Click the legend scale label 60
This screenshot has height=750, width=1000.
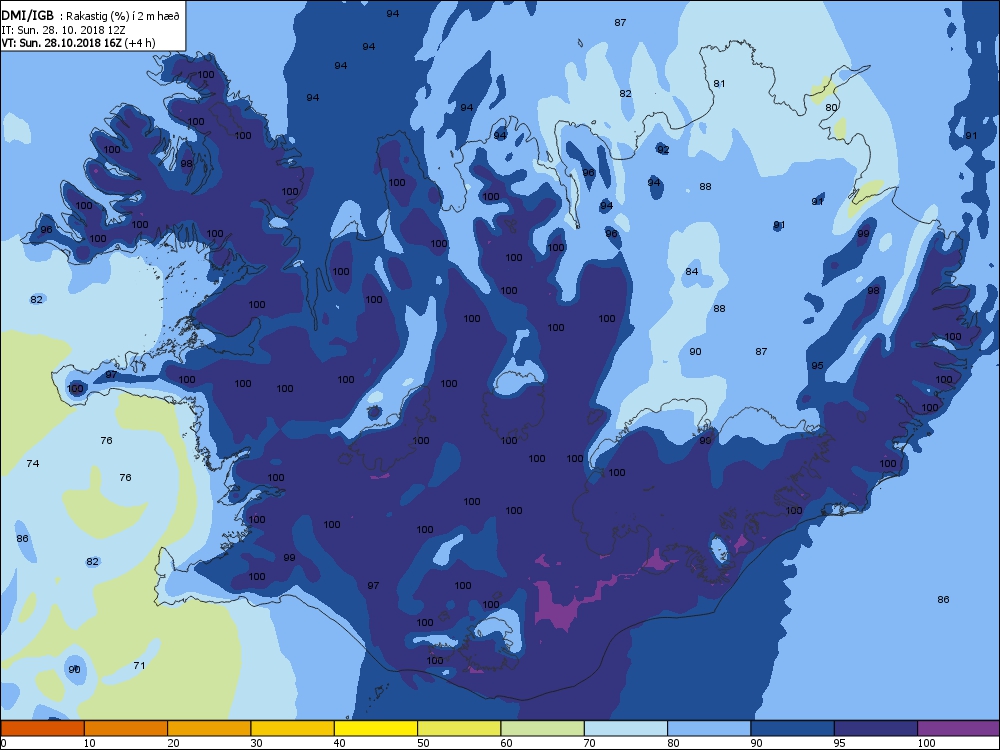506,743
